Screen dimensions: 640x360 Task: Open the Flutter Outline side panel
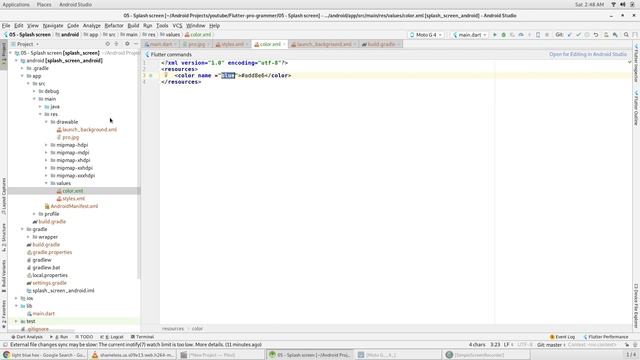[x=636, y=108]
